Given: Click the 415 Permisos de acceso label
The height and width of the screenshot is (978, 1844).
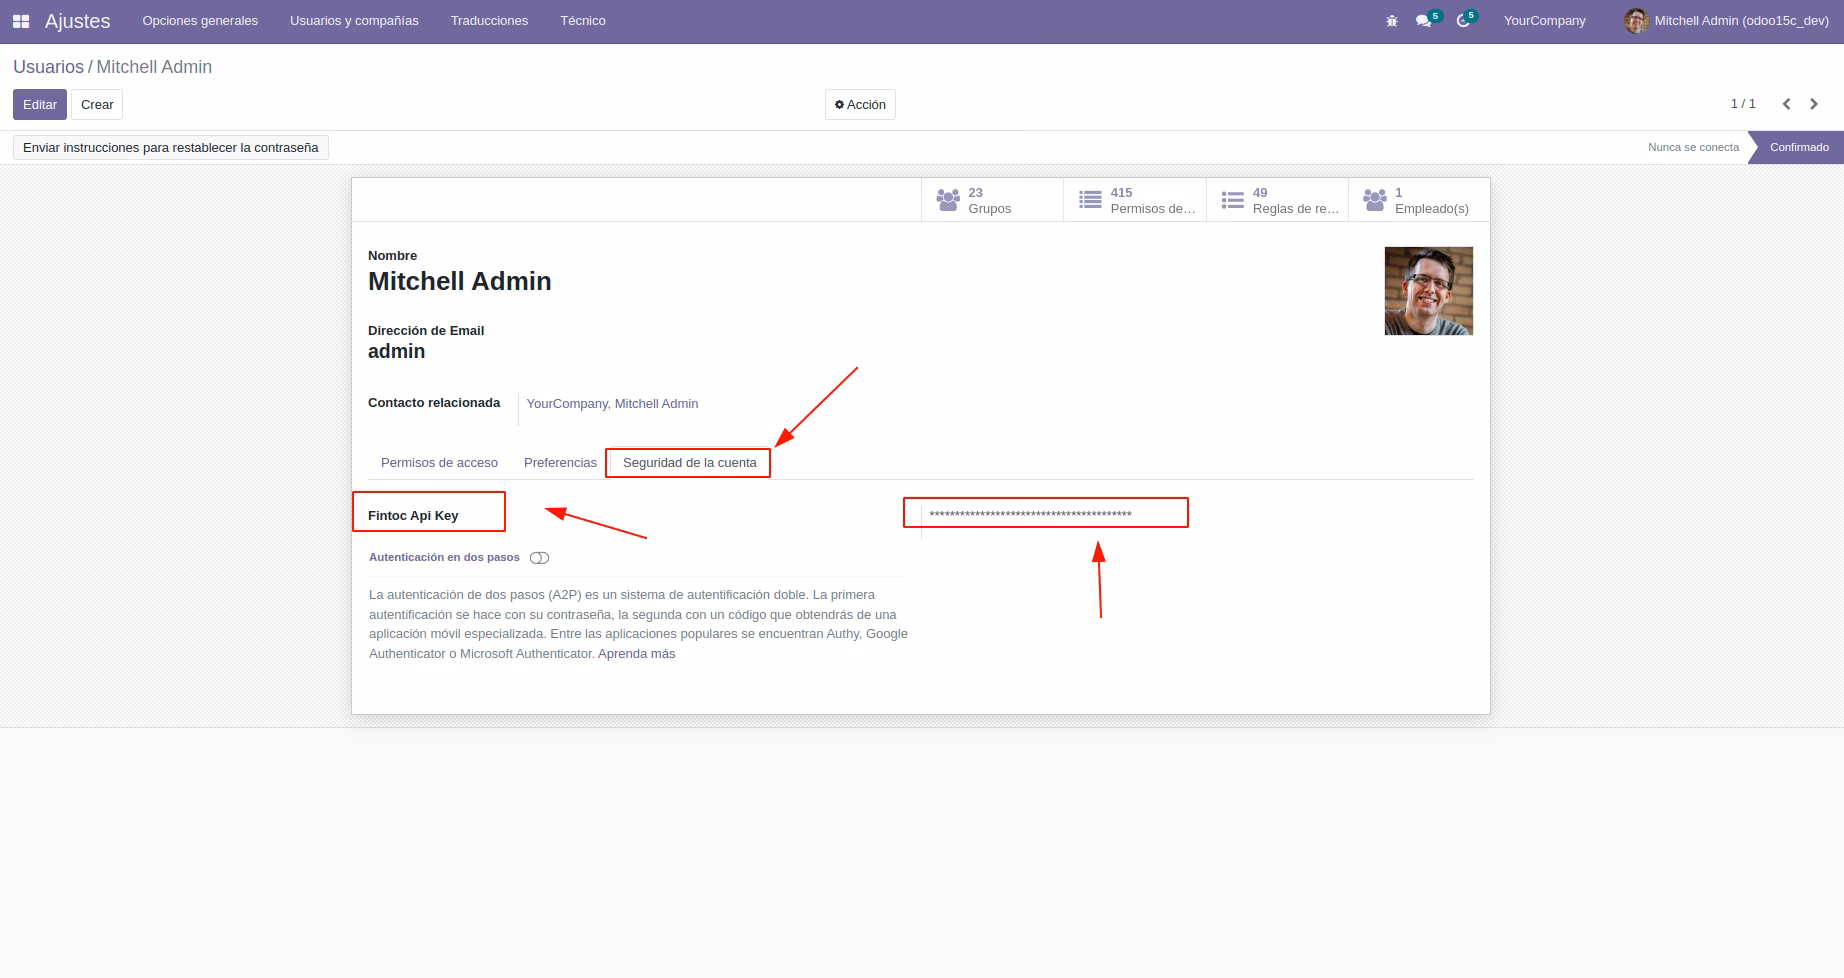Looking at the screenshot, I should coord(1153,200).
